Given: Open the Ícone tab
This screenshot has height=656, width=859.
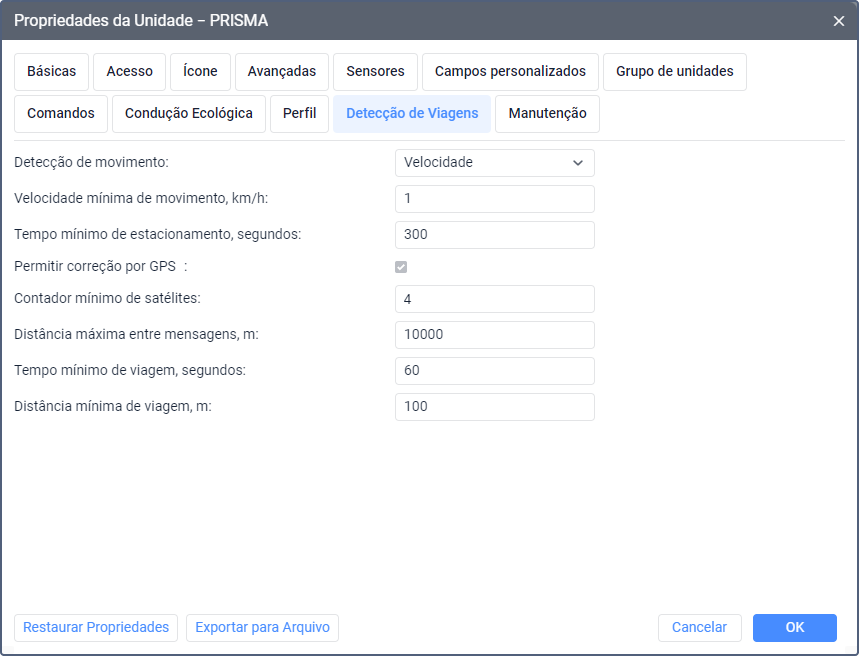Looking at the screenshot, I should click(x=200, y=72).
